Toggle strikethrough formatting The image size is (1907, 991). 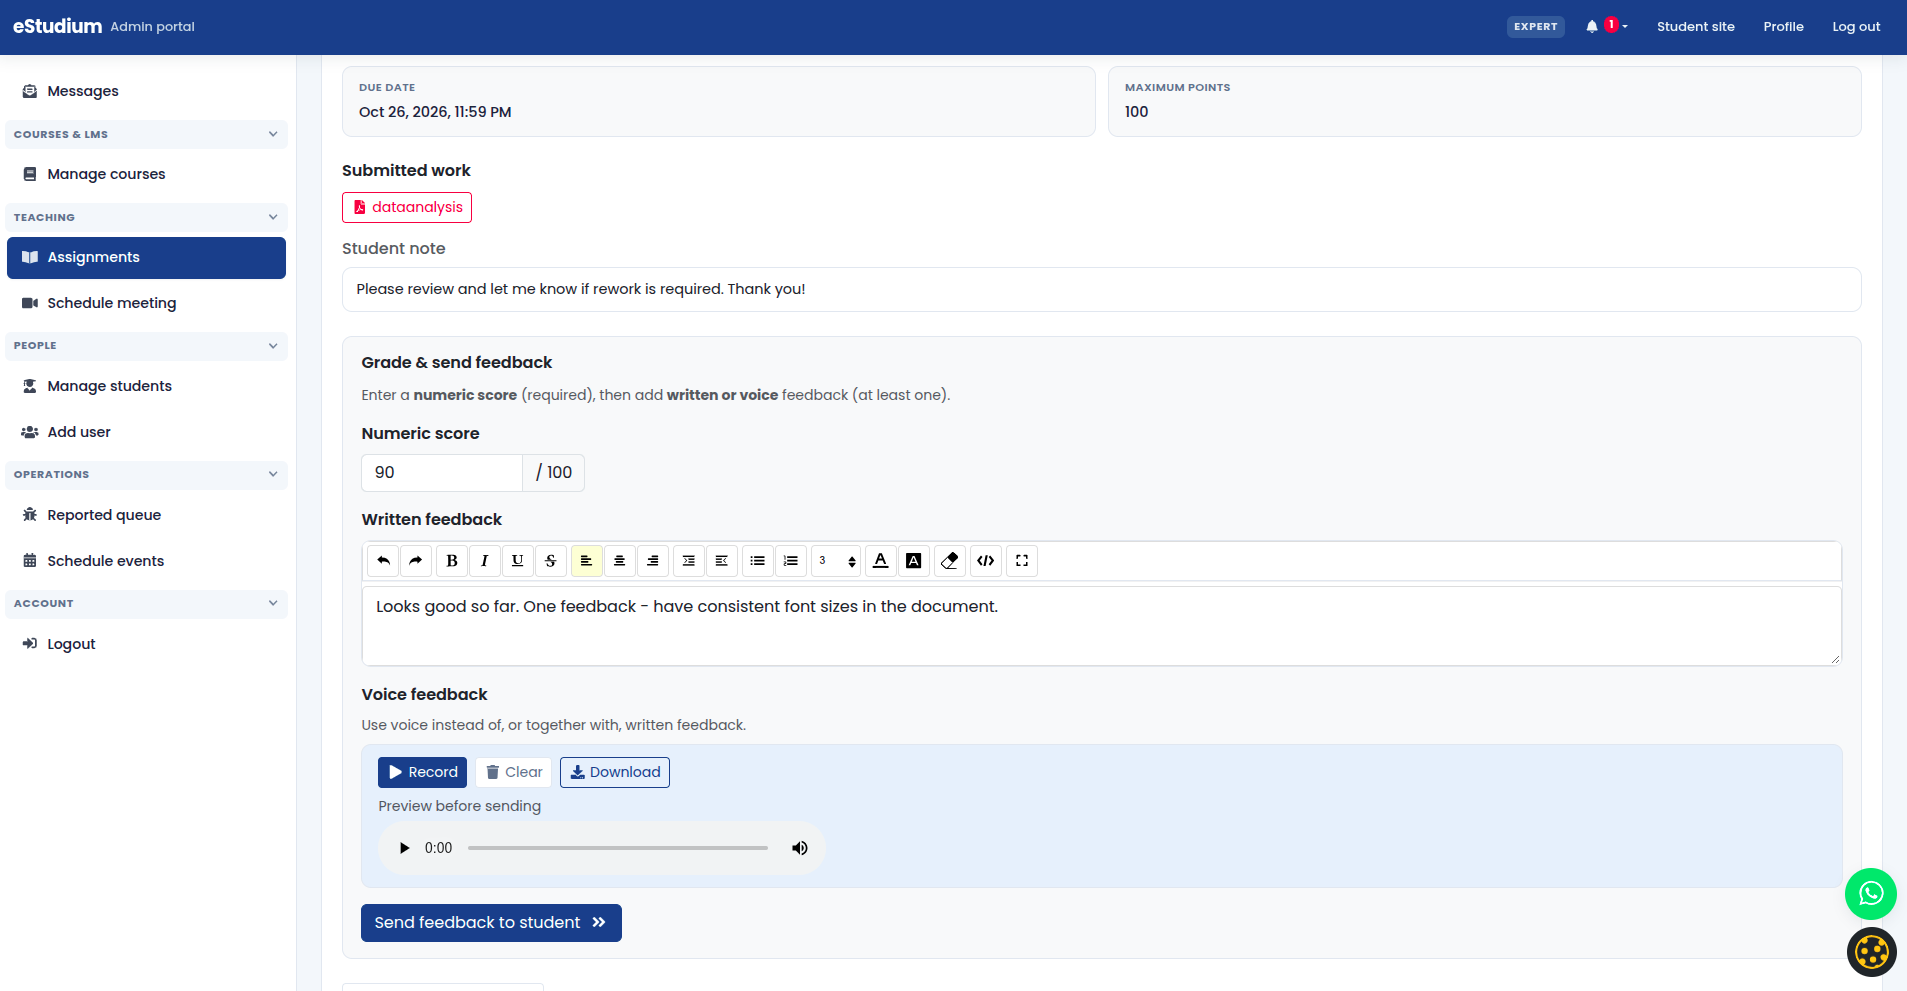click(551, 561)
